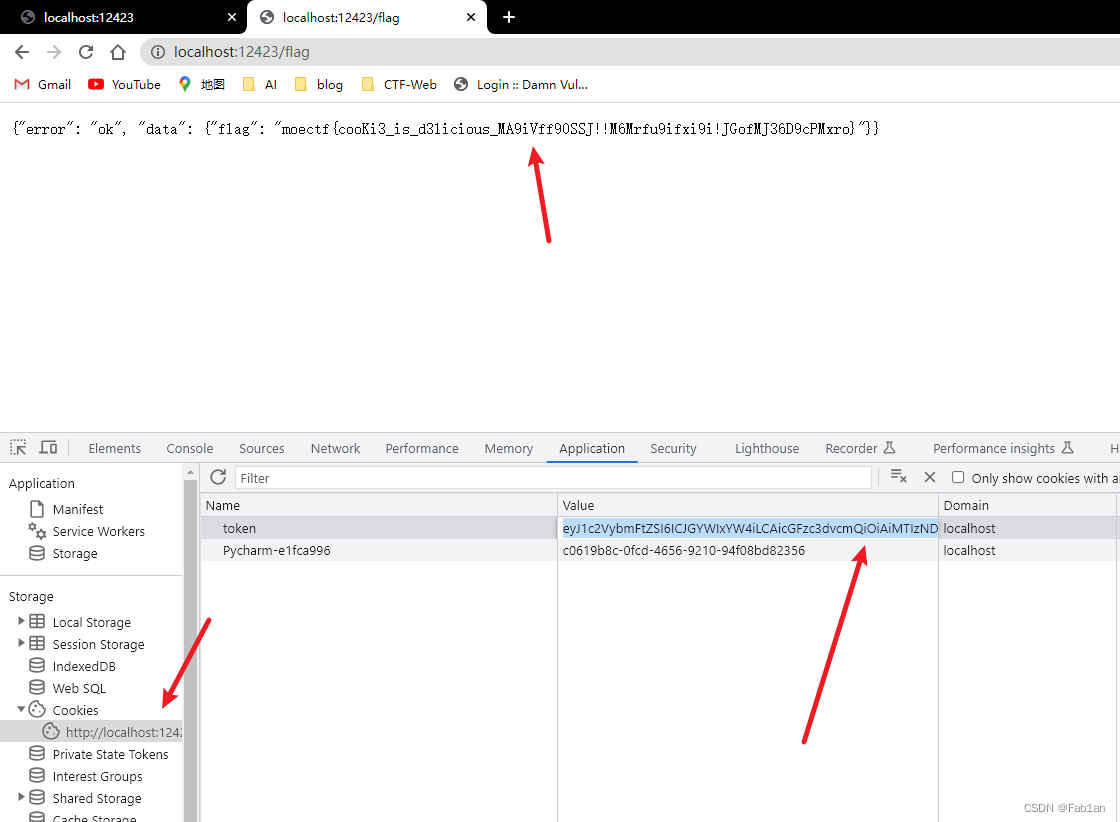
Task: Switch to the Recorder tab
Action: [859, 448]
